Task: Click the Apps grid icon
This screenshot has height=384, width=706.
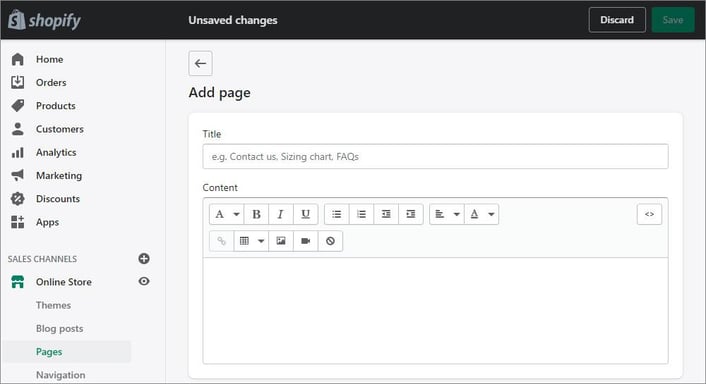Action: point(18,222)
